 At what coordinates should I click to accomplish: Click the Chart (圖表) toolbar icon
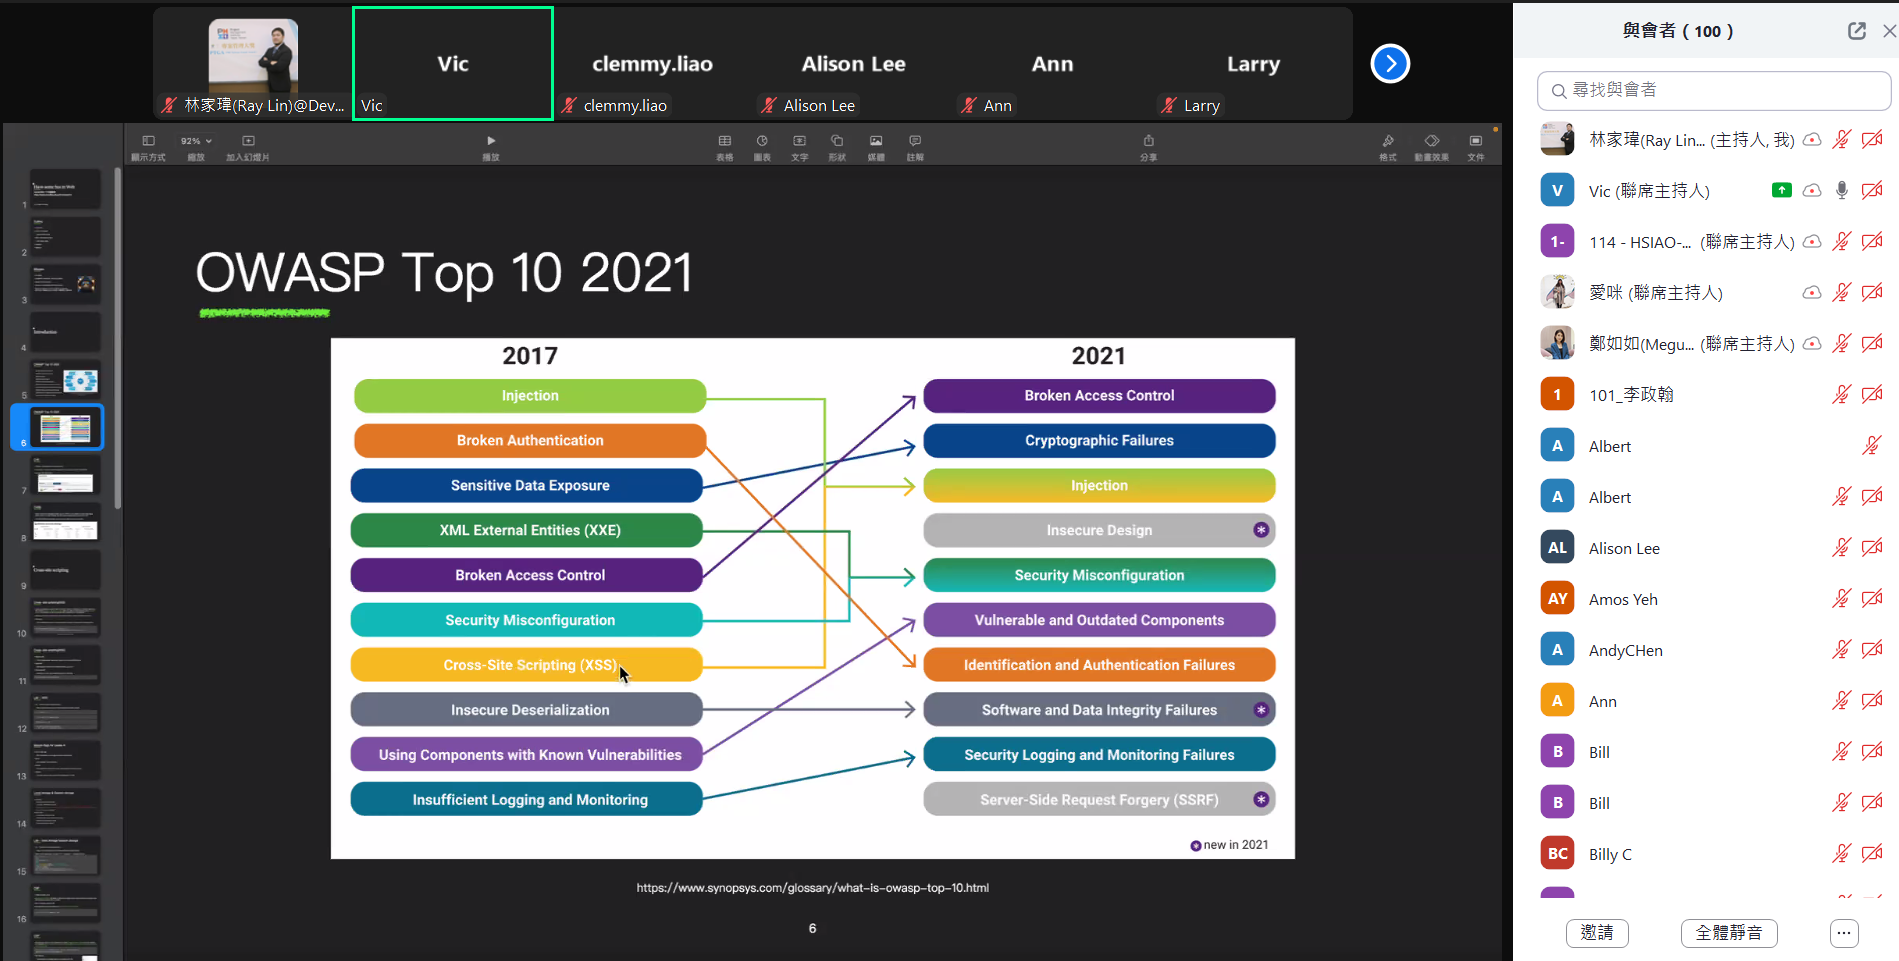pyautogui.click(x=762, y=142)
